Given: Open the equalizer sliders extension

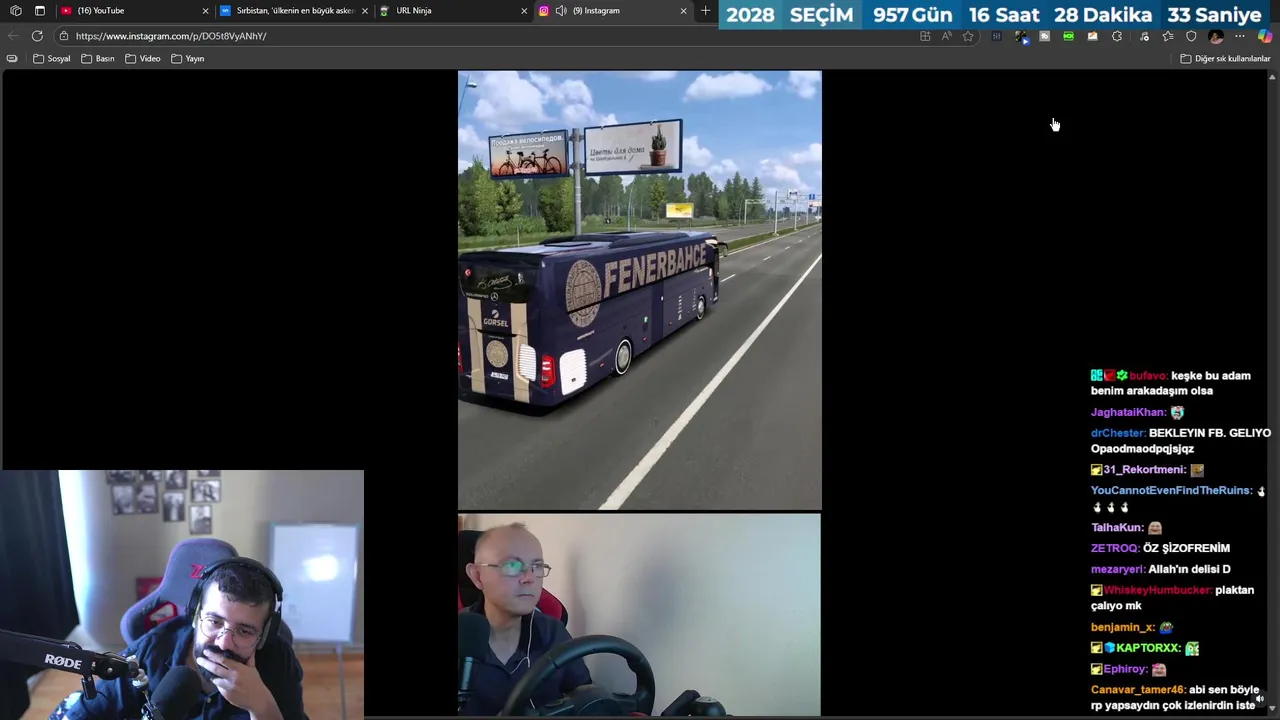Looking at the screenshot, I should [997, 36].
